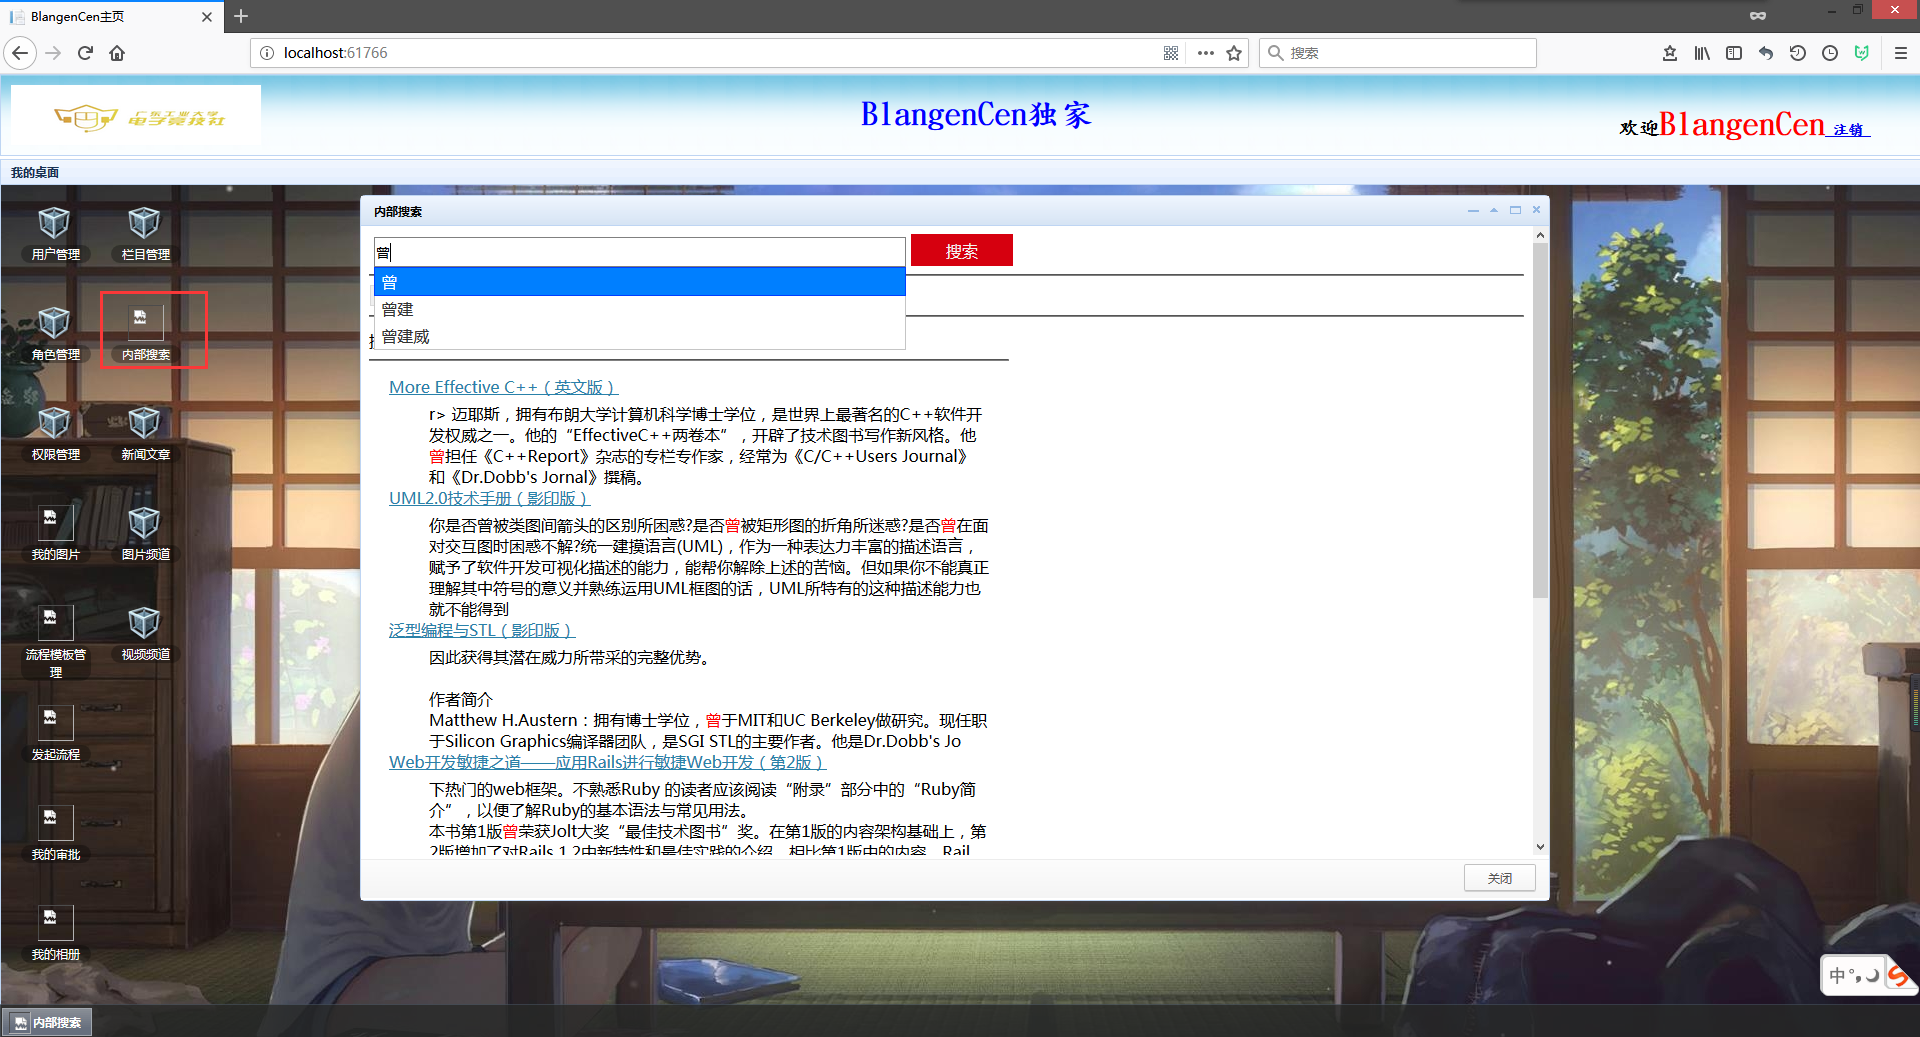Open new browser tab with plus
The image size is (1920, 1037).
241,16
